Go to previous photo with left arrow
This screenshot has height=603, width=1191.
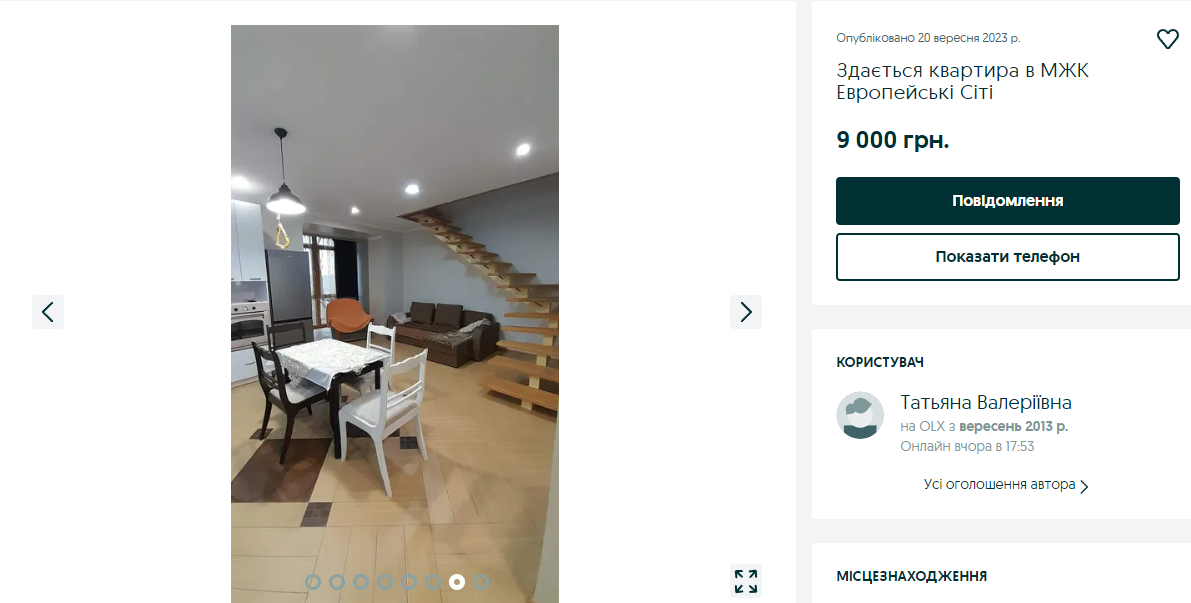click(x=48, y=311)
